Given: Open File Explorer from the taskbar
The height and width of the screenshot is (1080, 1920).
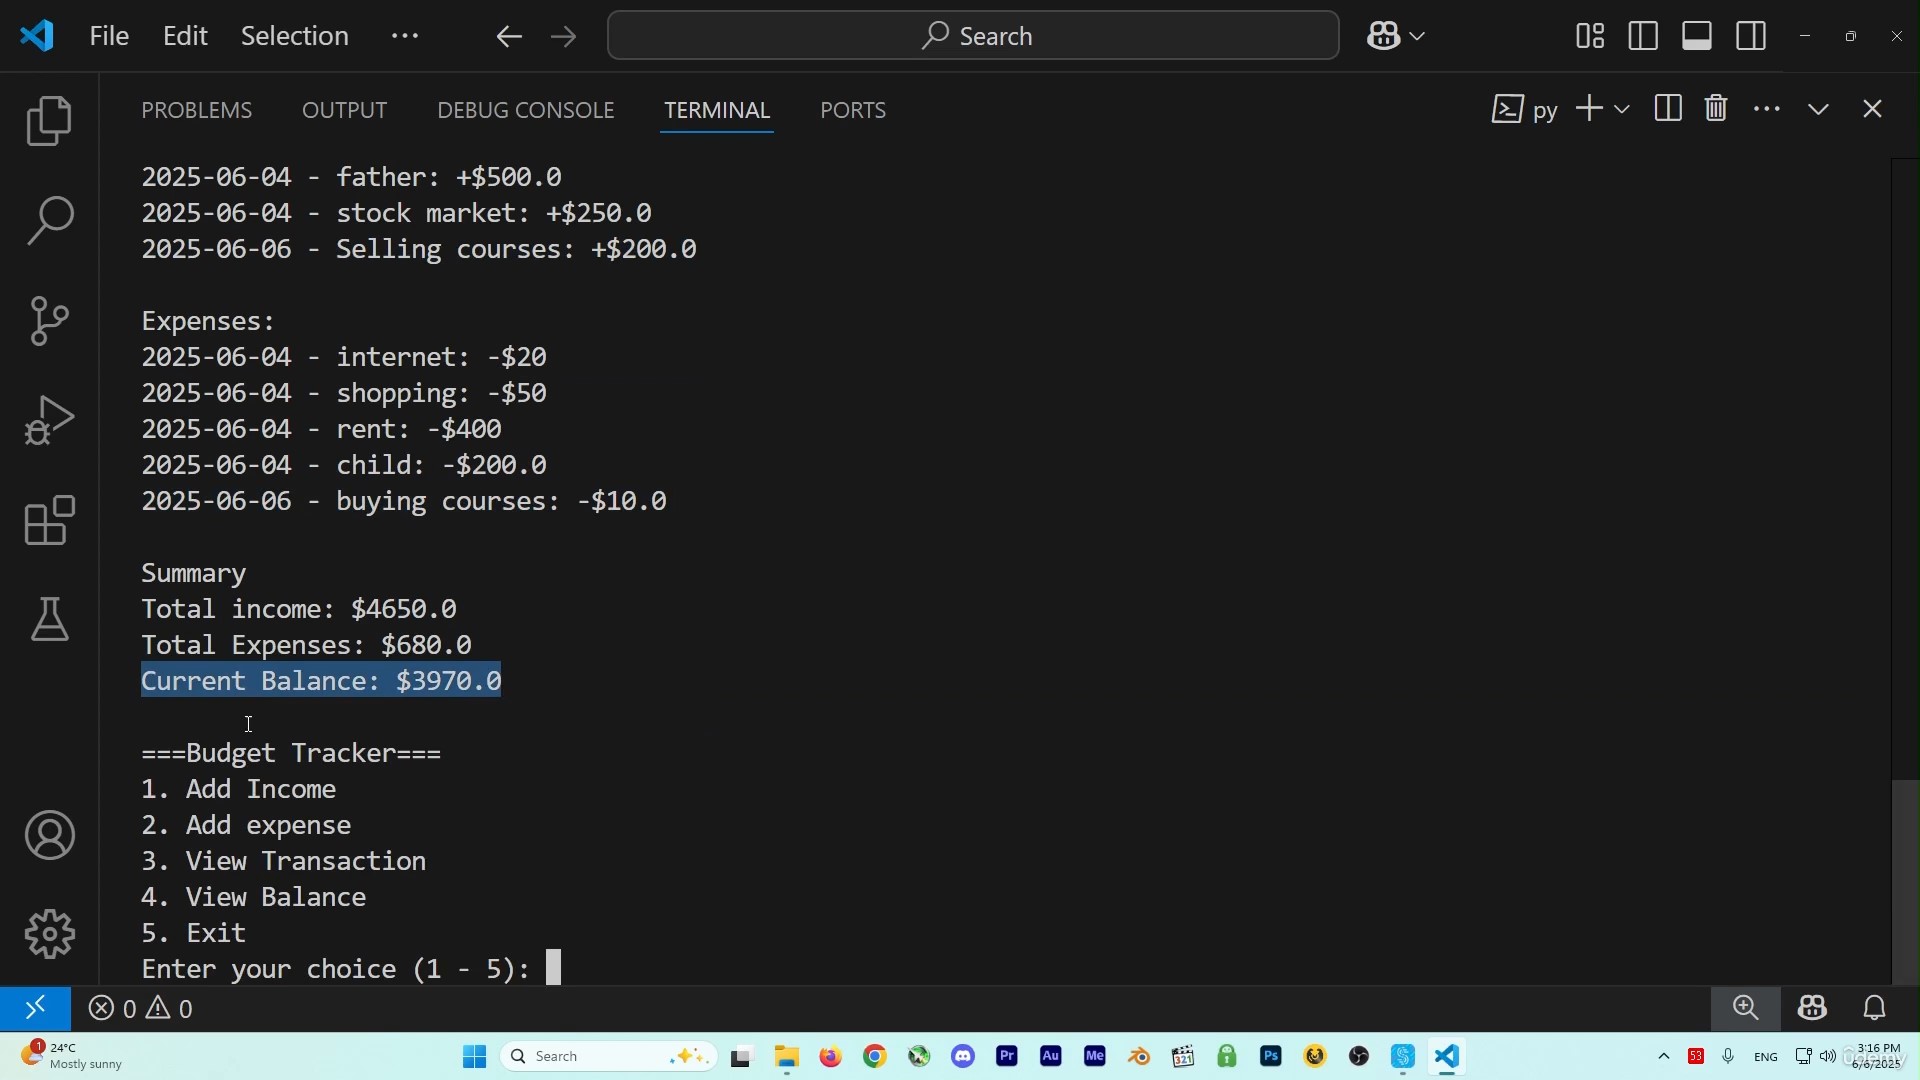Looking at the screenshot, I should pyautogui.click(x=787, y=1057).
